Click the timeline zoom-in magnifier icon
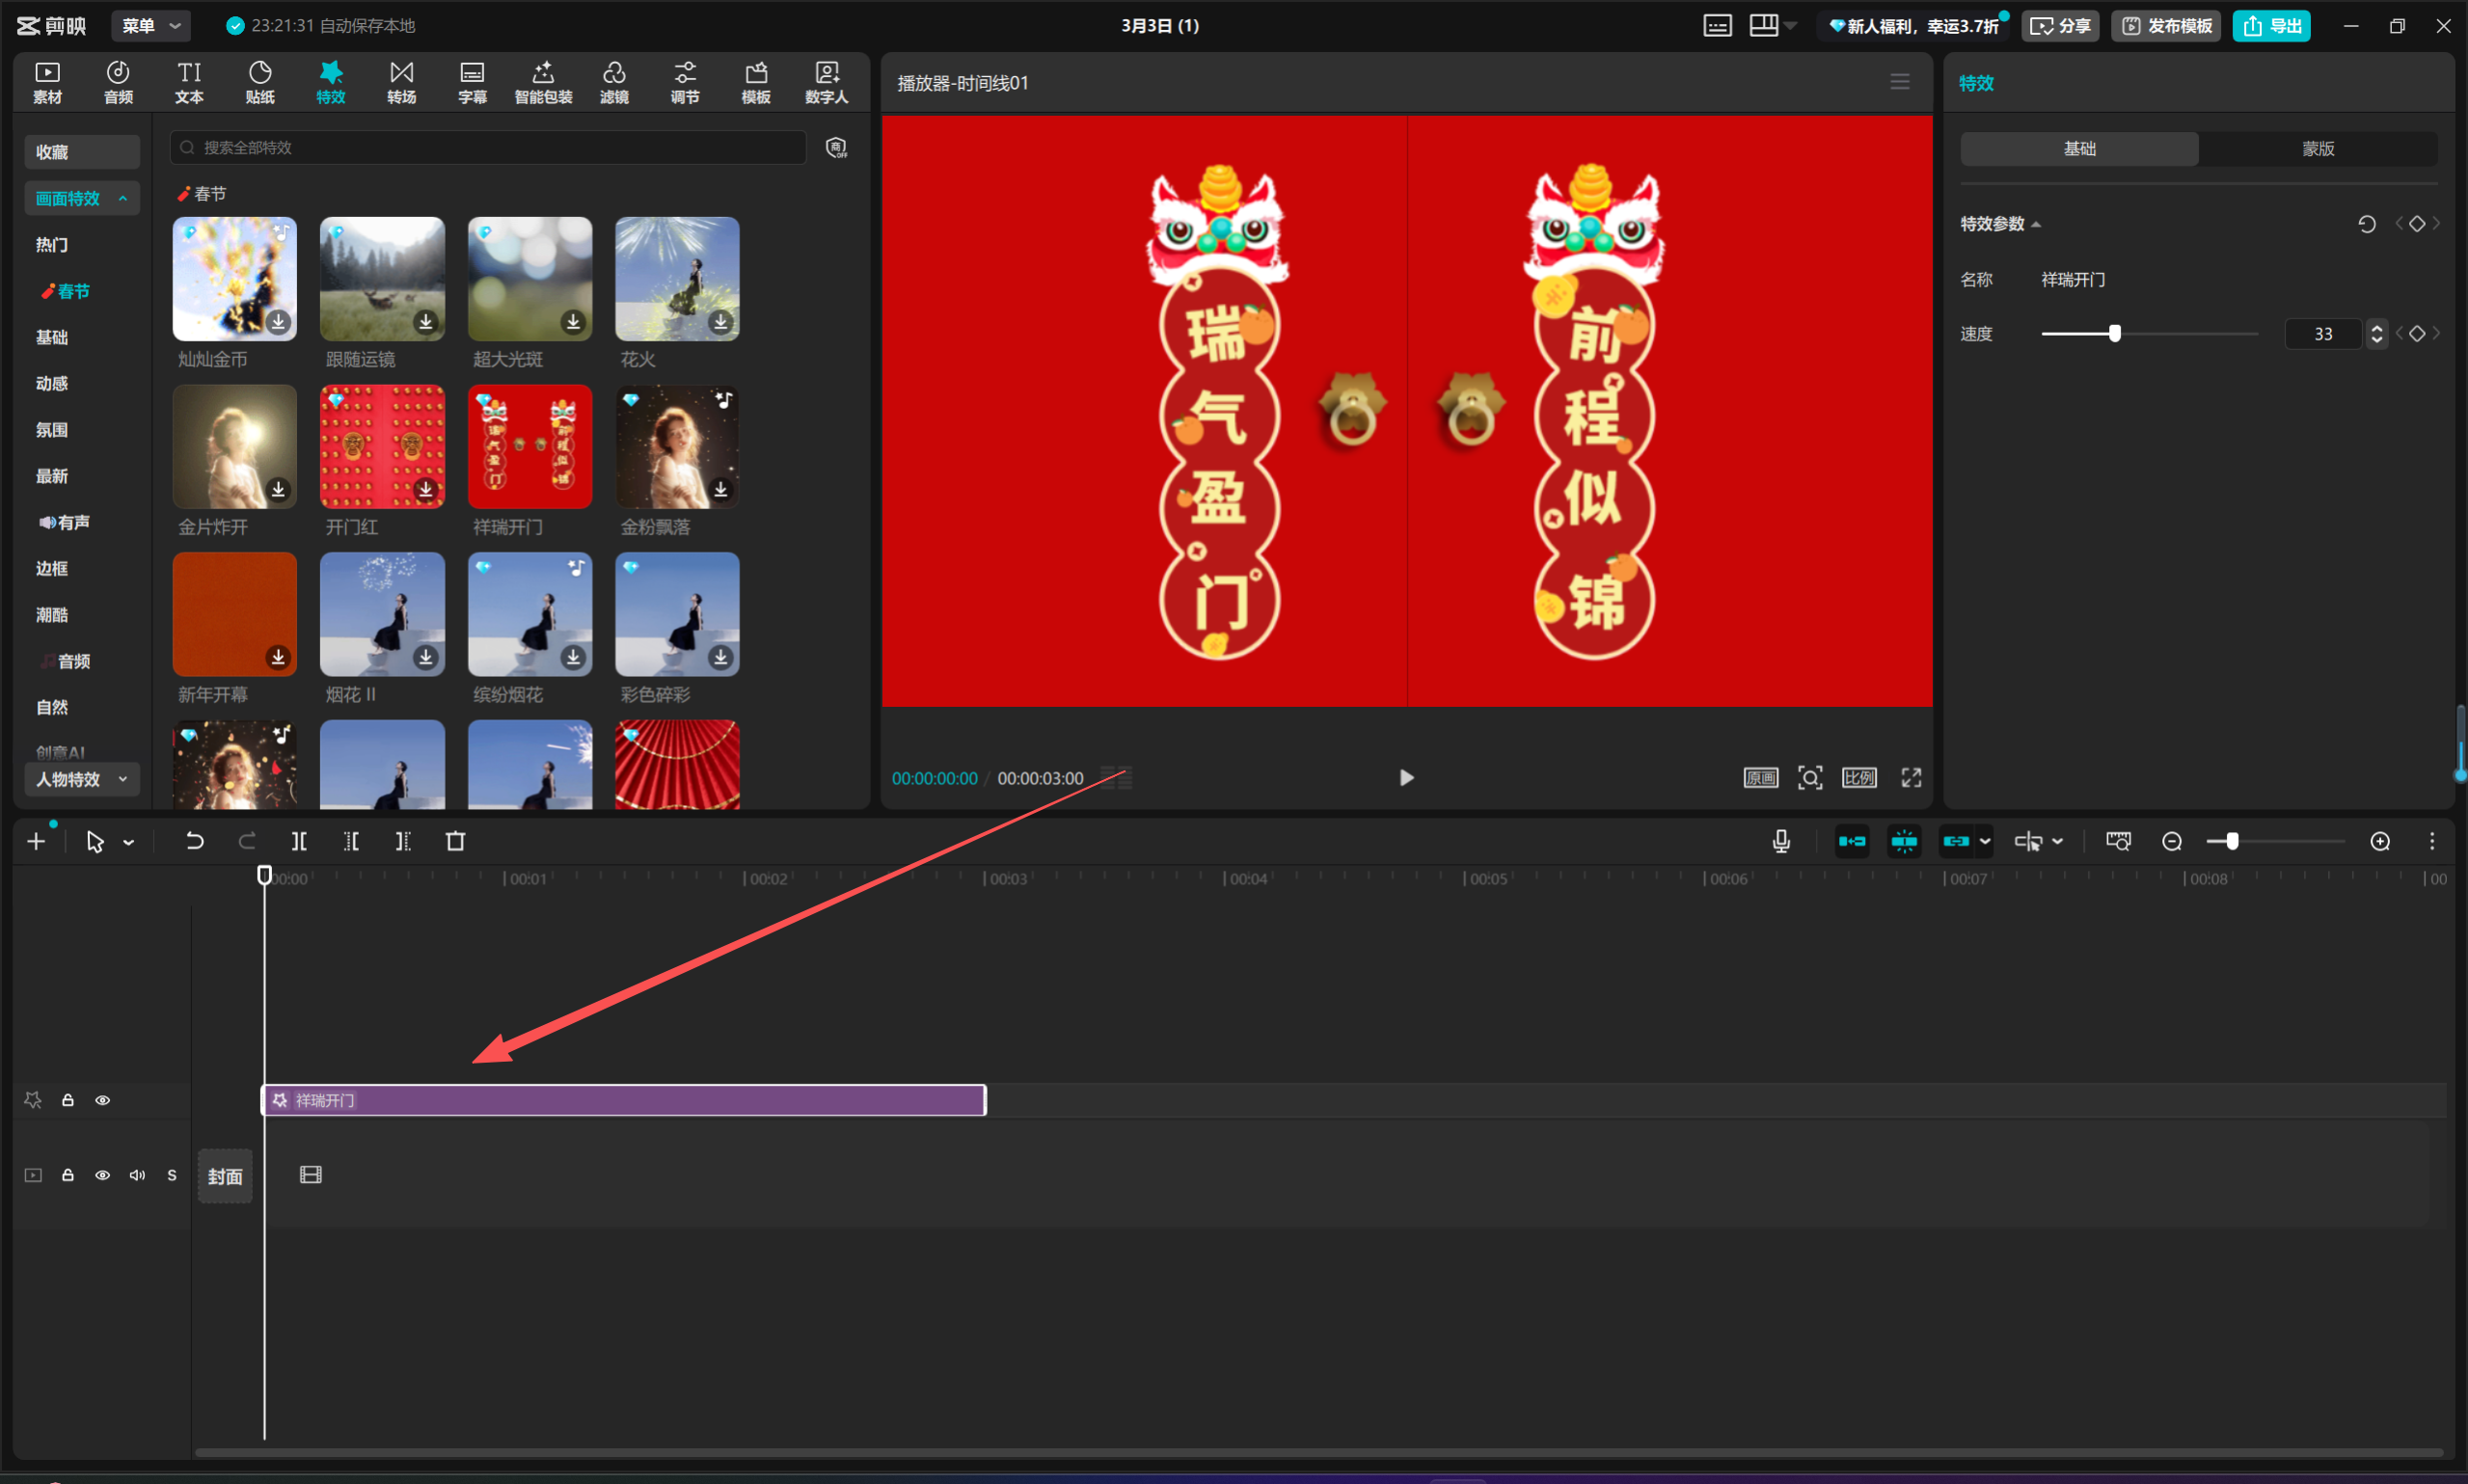The image size is (2468, 1484). click(x=2380, y=842)
